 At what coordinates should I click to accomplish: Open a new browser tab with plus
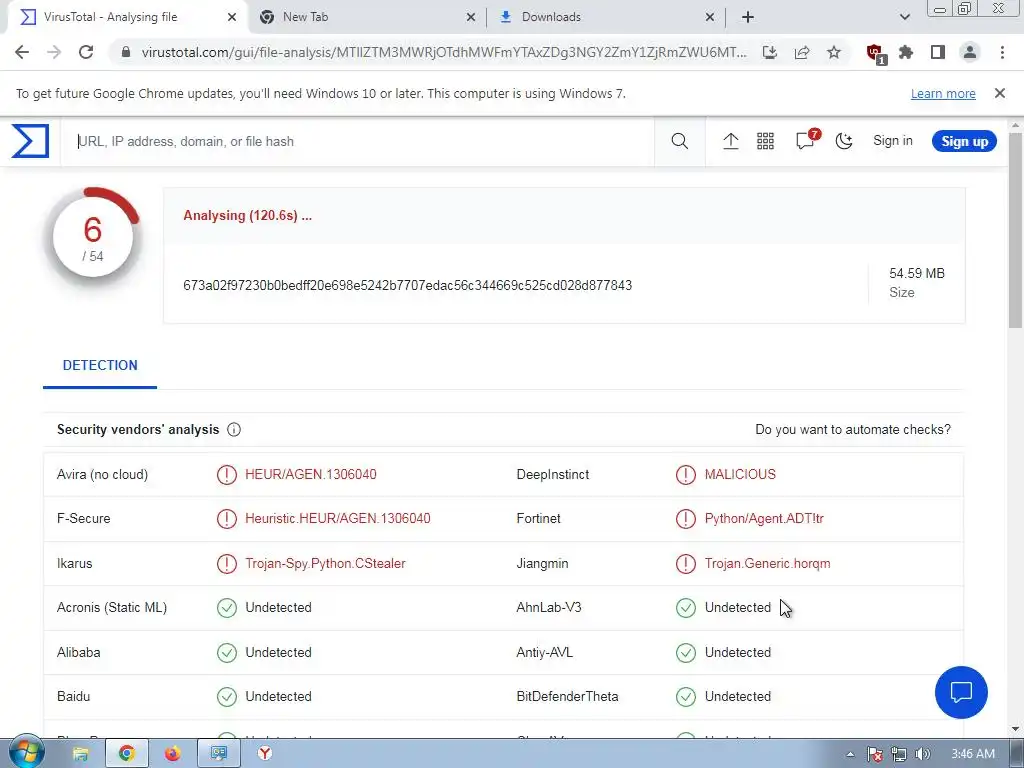point(748,18)
